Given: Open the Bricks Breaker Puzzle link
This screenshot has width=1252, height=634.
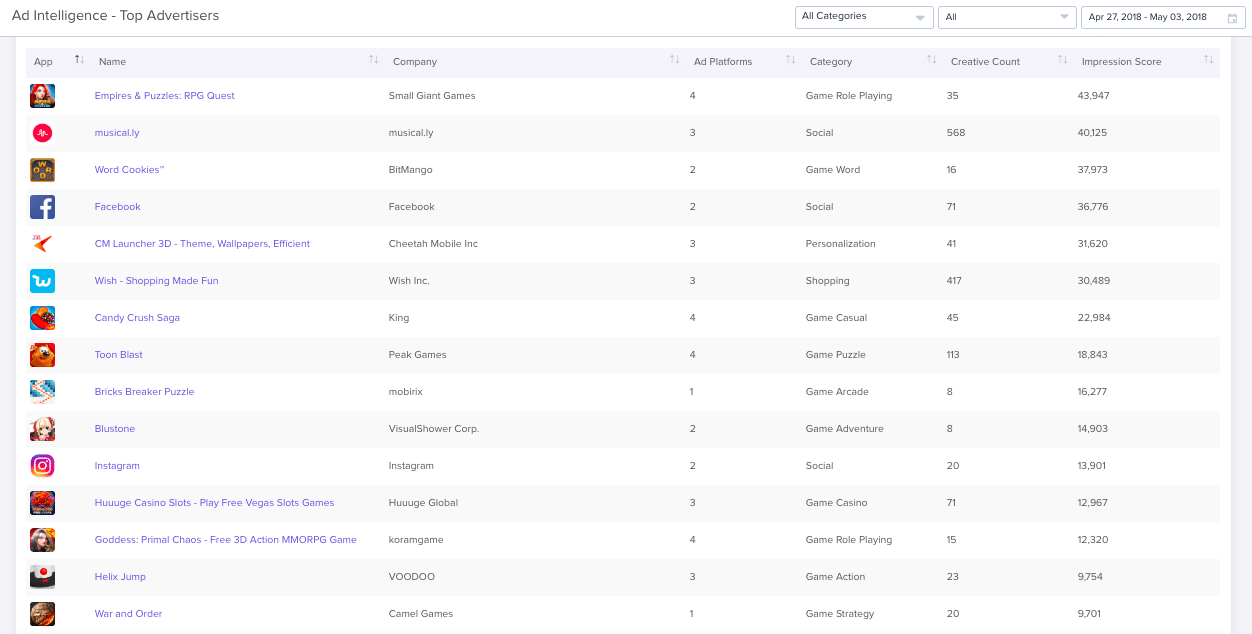Looking at the screenshot, I should (144, 392).
